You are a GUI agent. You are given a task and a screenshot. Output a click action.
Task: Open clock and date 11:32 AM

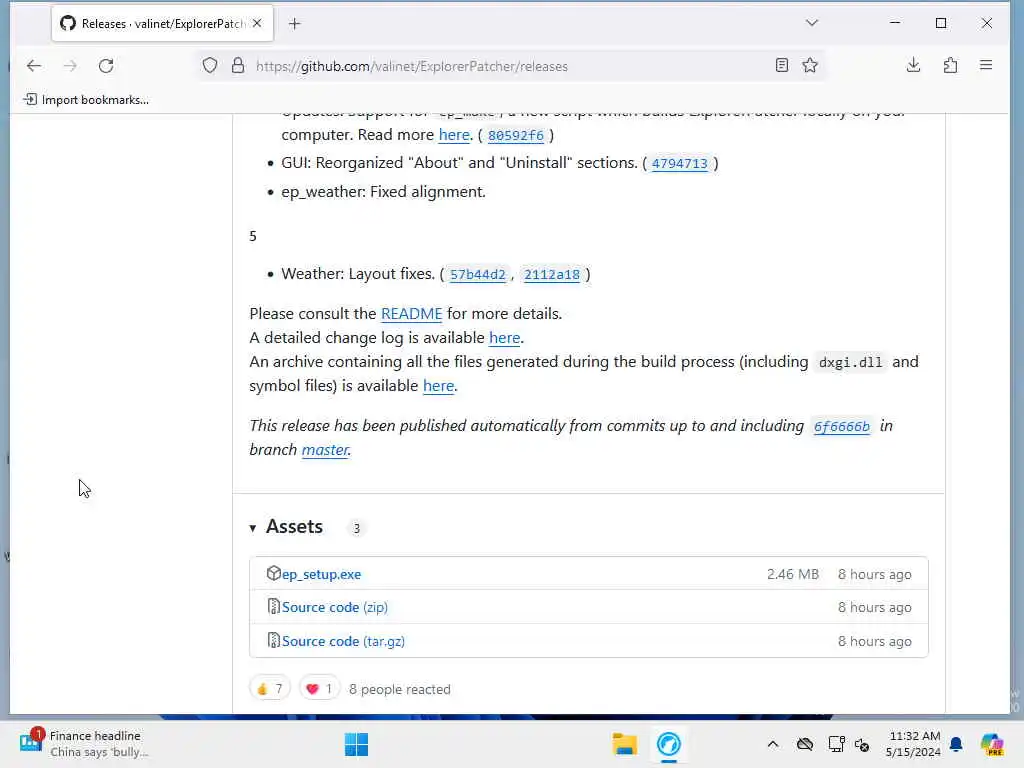click(x=913, y=744)
